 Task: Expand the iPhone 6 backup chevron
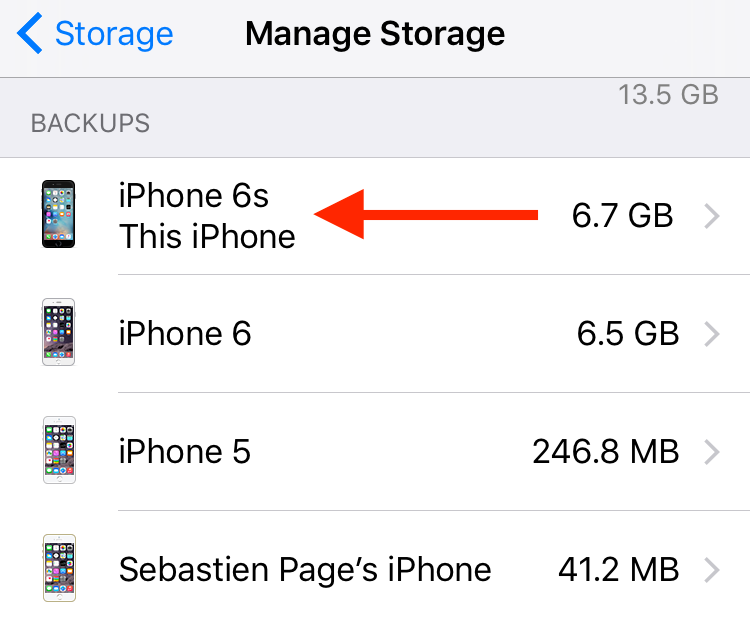[712, 334]
